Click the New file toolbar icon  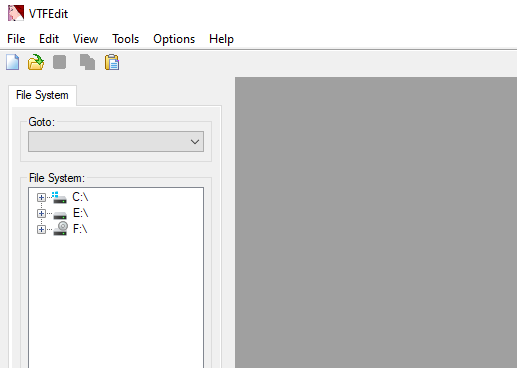click(x=13, y=62)
